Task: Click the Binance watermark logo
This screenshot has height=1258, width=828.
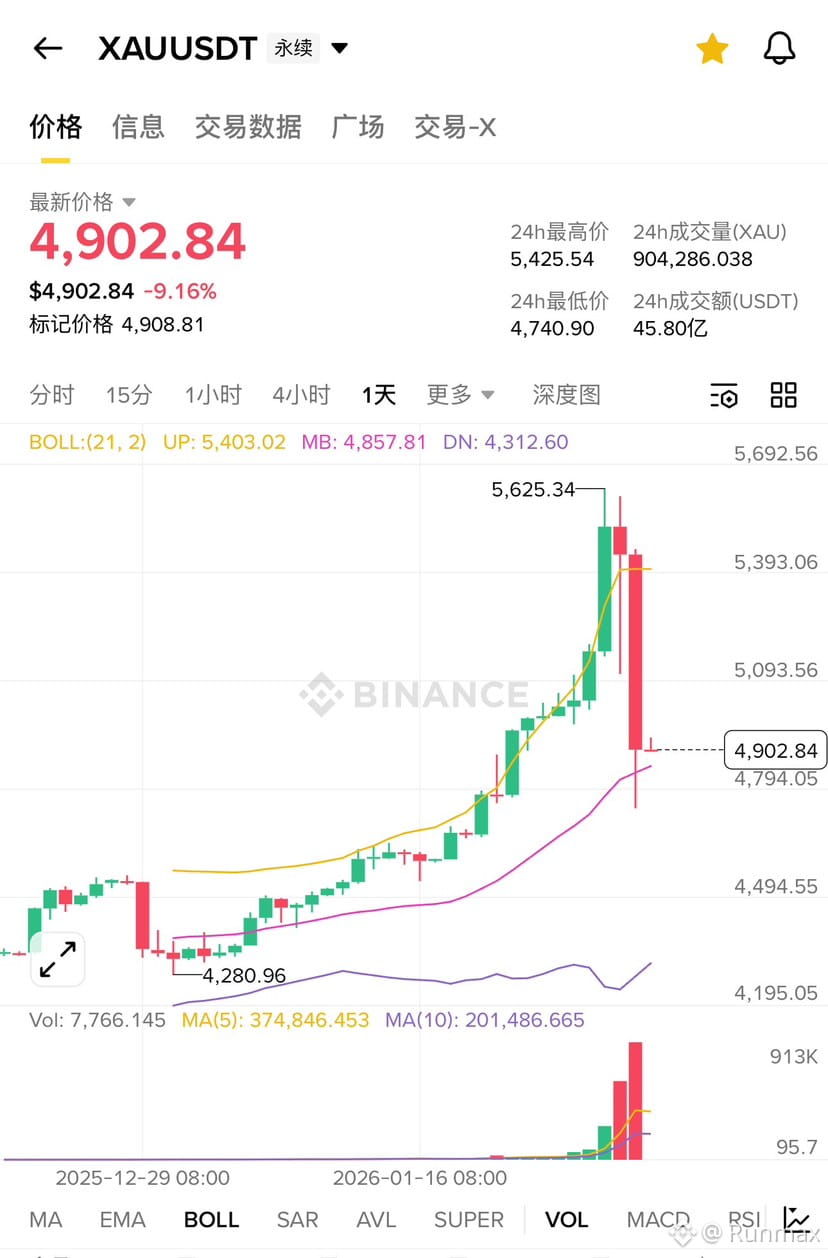Action: [414, 694]
